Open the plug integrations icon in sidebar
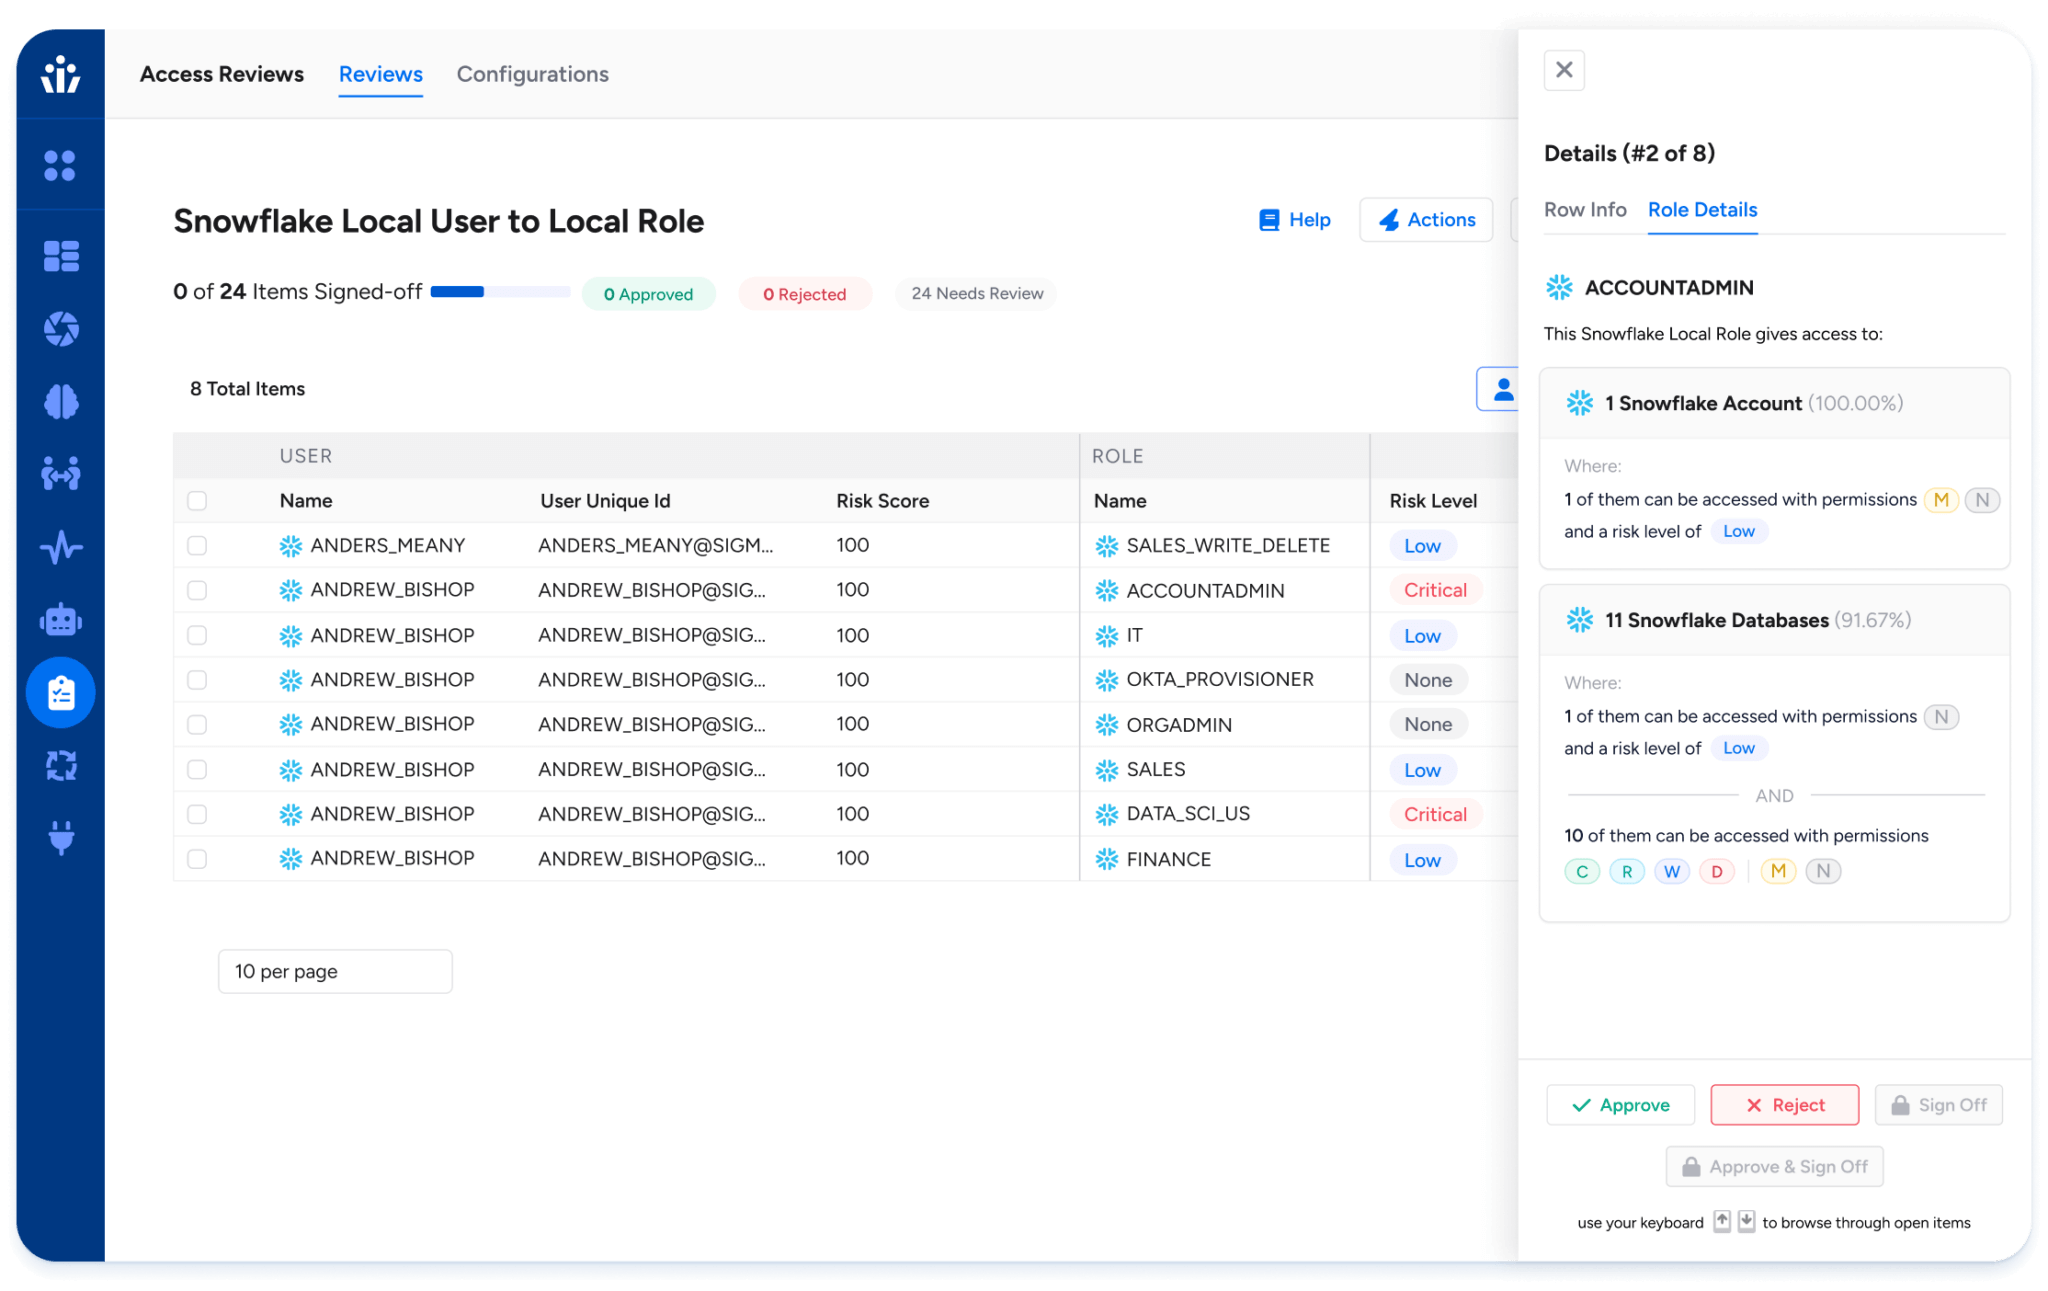 [60, 839]
